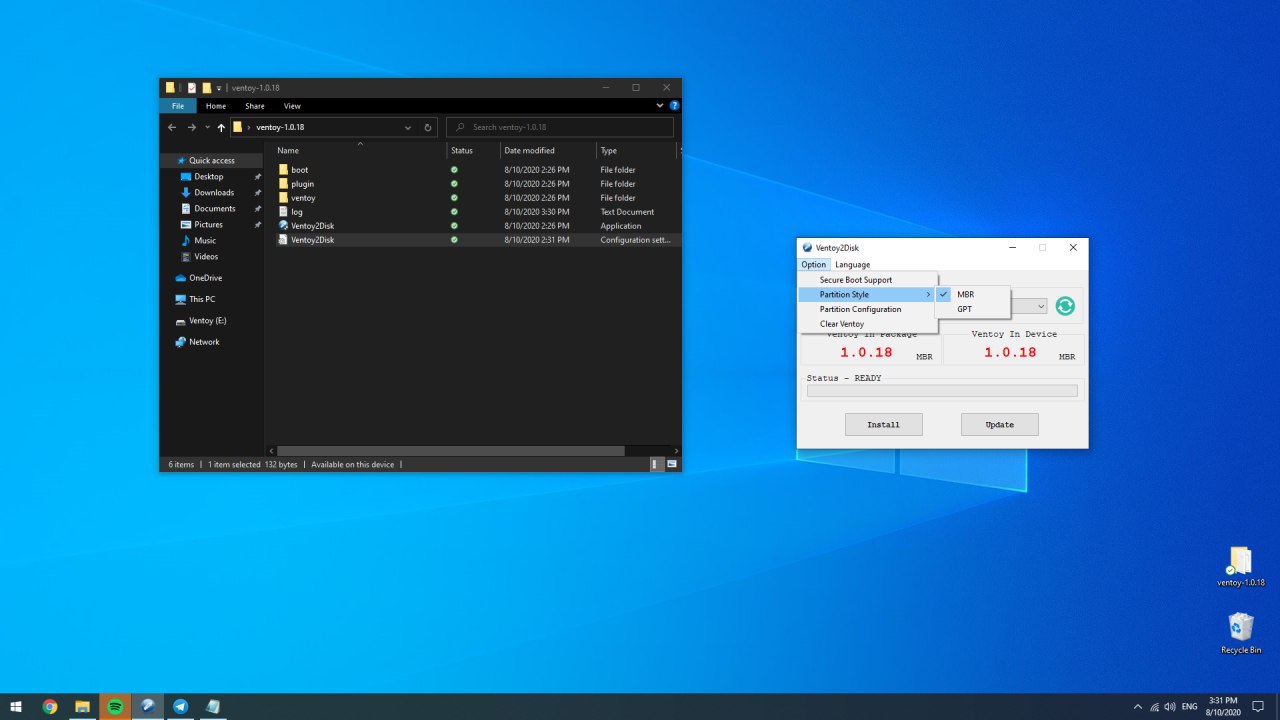Viewport: 1280px width, 720px height.
Task: Choose Secure Boot Support menu entry
Action: pos(868,280)
